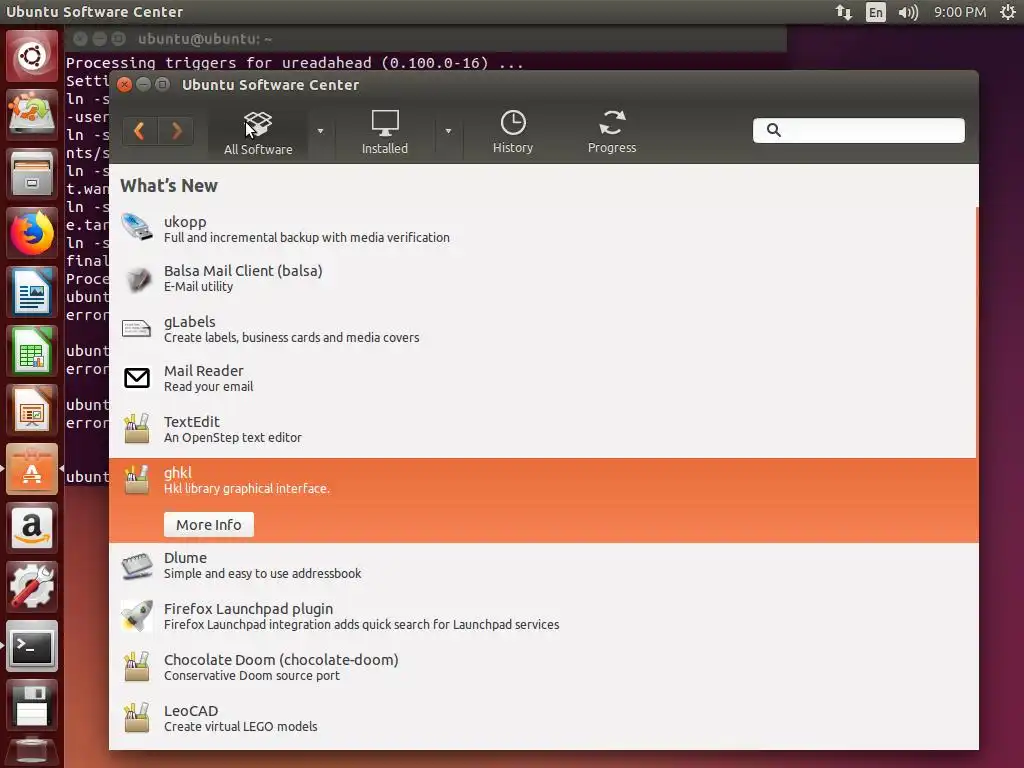Screen dimensions: 1024x768
Task: Click the 'Hkl library graphical interface.' description
Action: click(247, 488)
